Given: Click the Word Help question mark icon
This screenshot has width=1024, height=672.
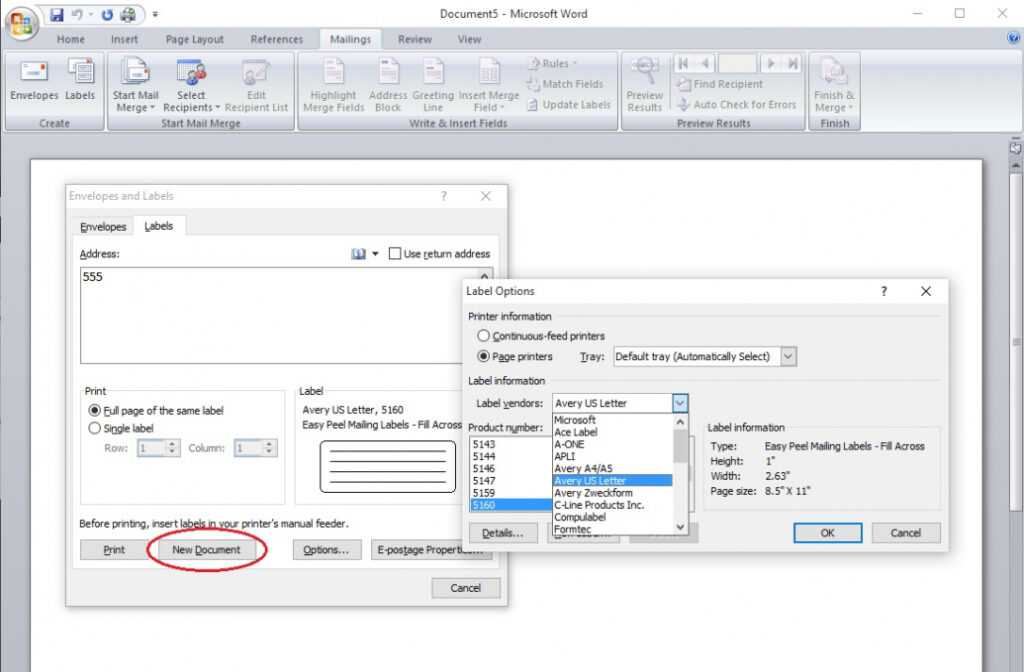Looking at the screenshot, I should (x=1013, y=39).
